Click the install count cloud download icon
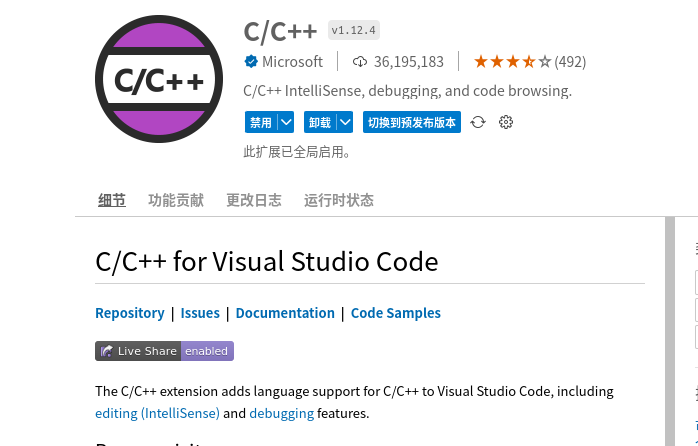This screenshot has height=446, width=698. [360, 61]
